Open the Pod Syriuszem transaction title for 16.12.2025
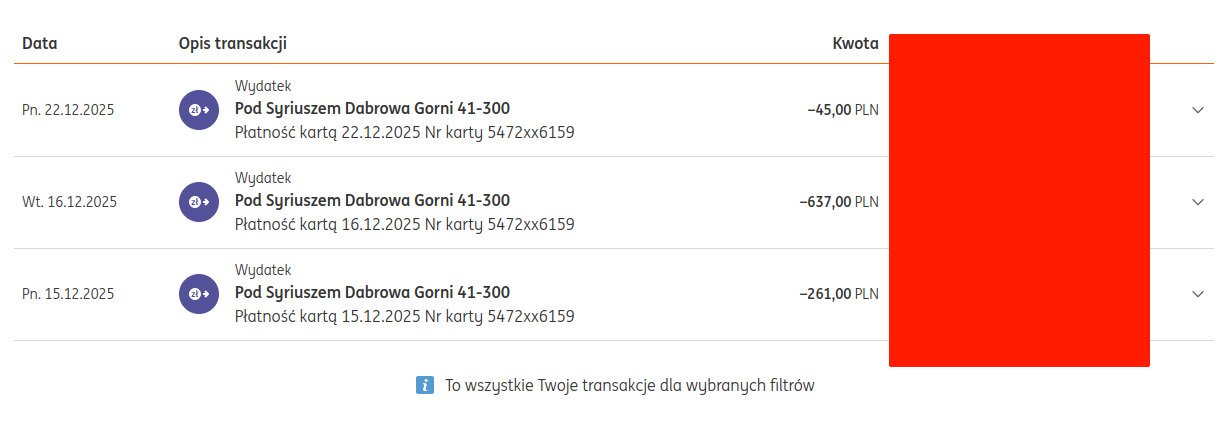Viewport: 1231px width, 421px height. [372, 201]
